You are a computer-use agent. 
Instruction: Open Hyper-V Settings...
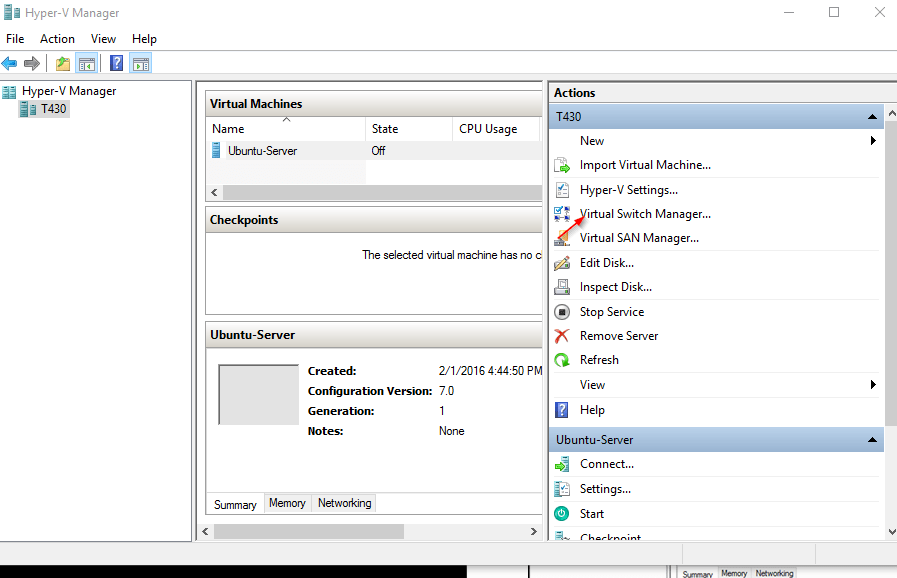(x=629, y=190)
